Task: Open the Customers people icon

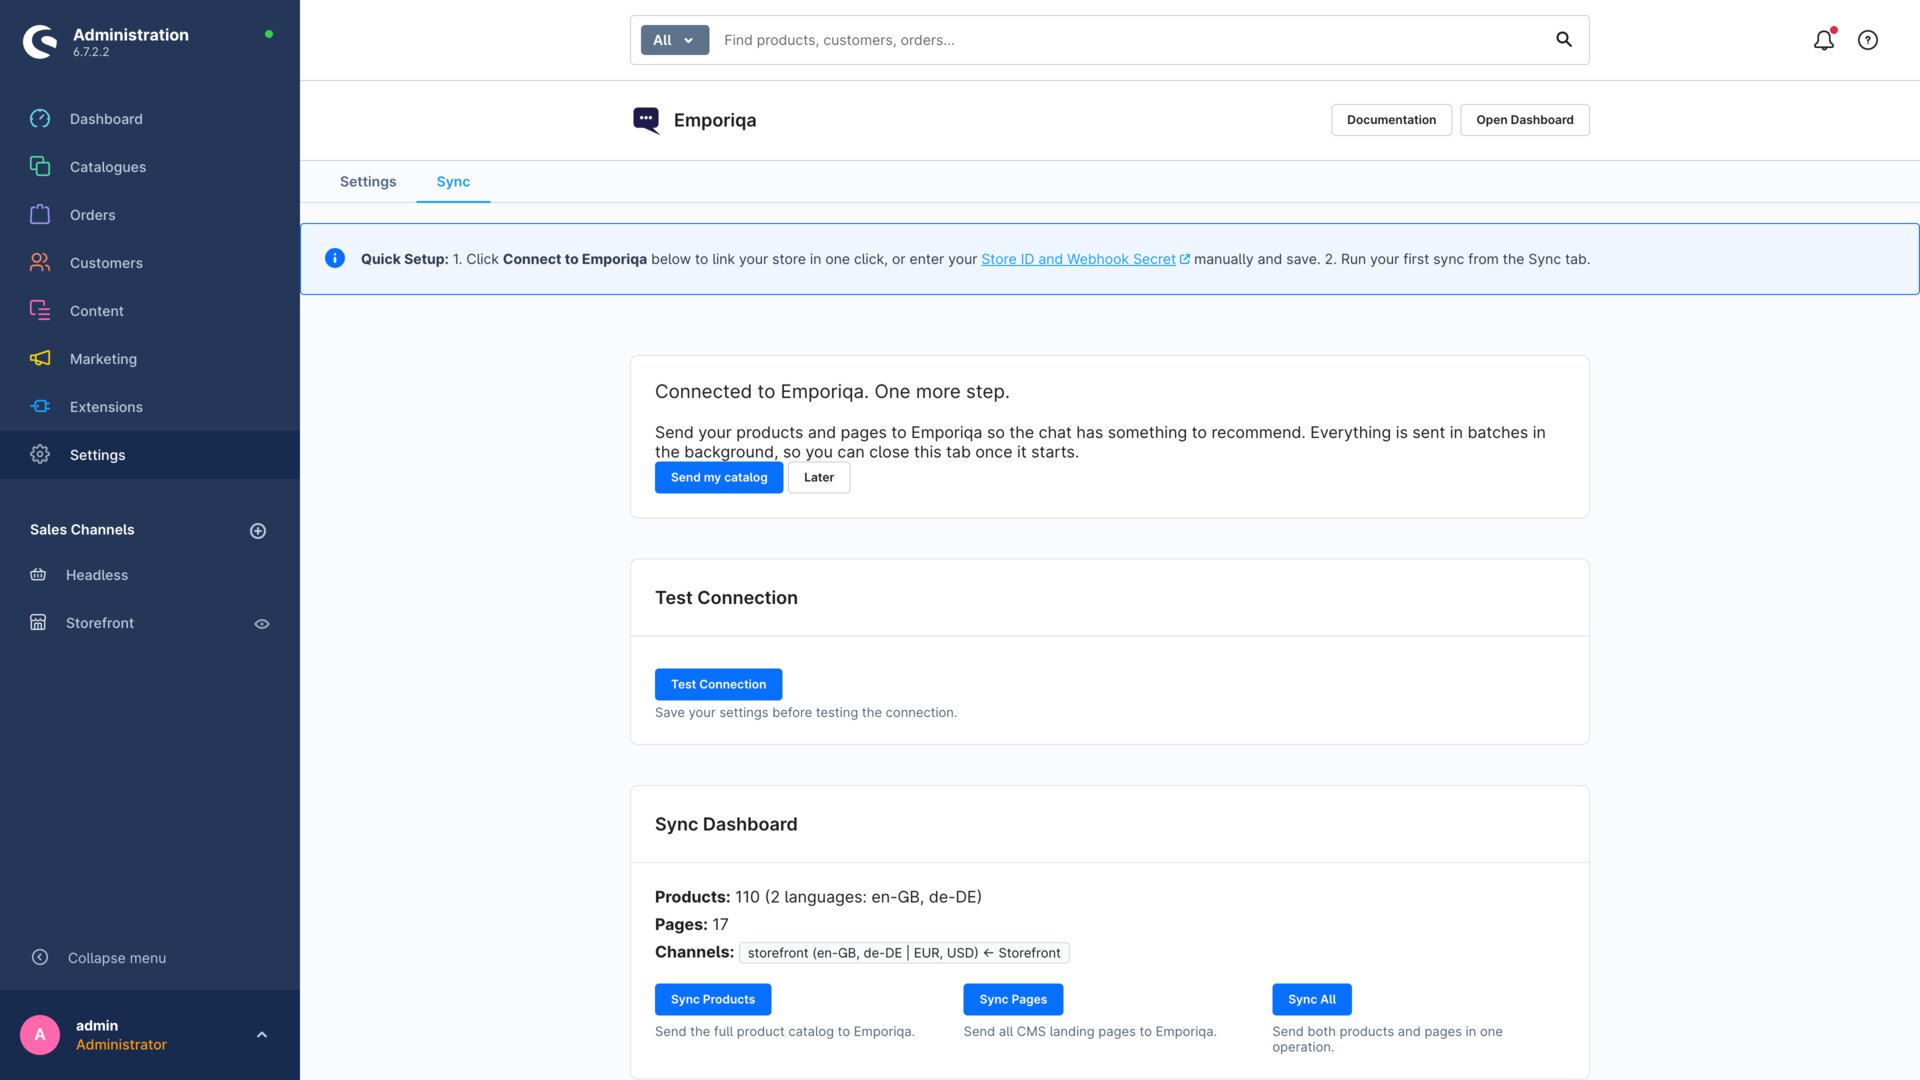Action: tap(40, 262)
